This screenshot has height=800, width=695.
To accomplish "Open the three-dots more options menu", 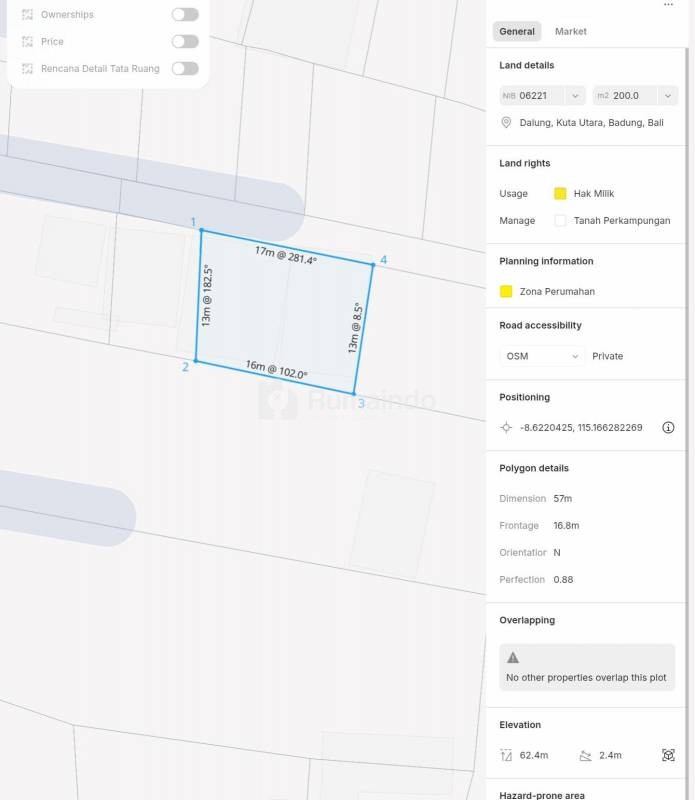I will tap(668, 5).
